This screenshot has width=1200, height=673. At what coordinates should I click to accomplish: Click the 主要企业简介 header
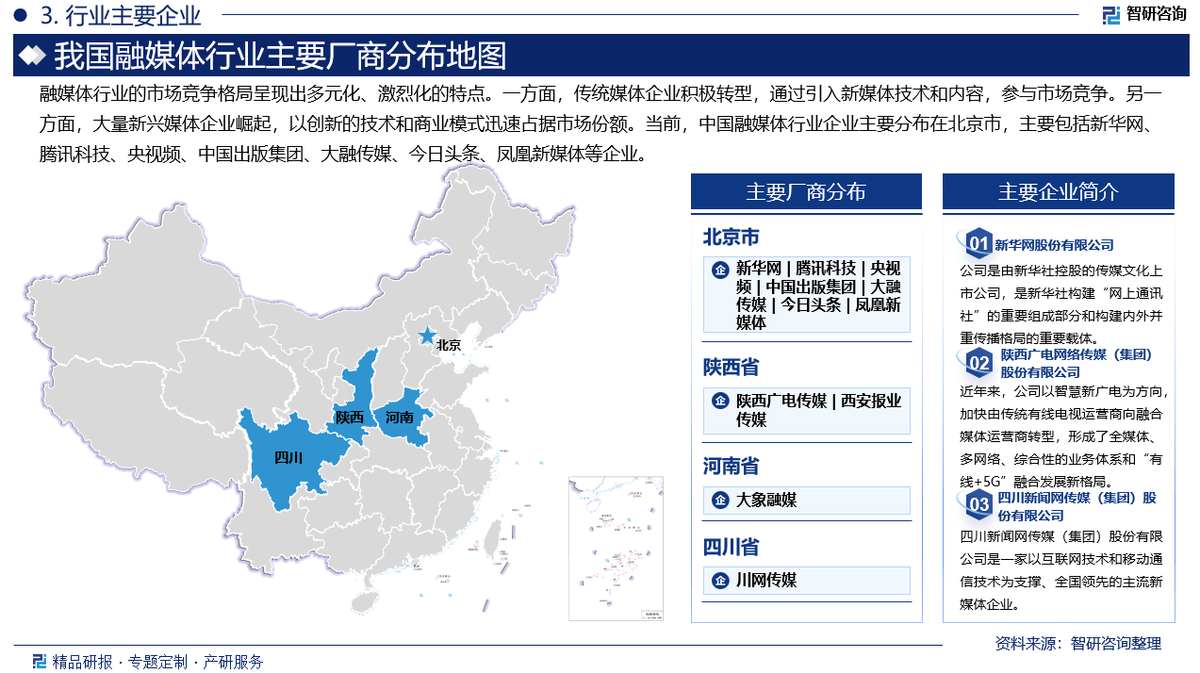[x=1058, y=193]
